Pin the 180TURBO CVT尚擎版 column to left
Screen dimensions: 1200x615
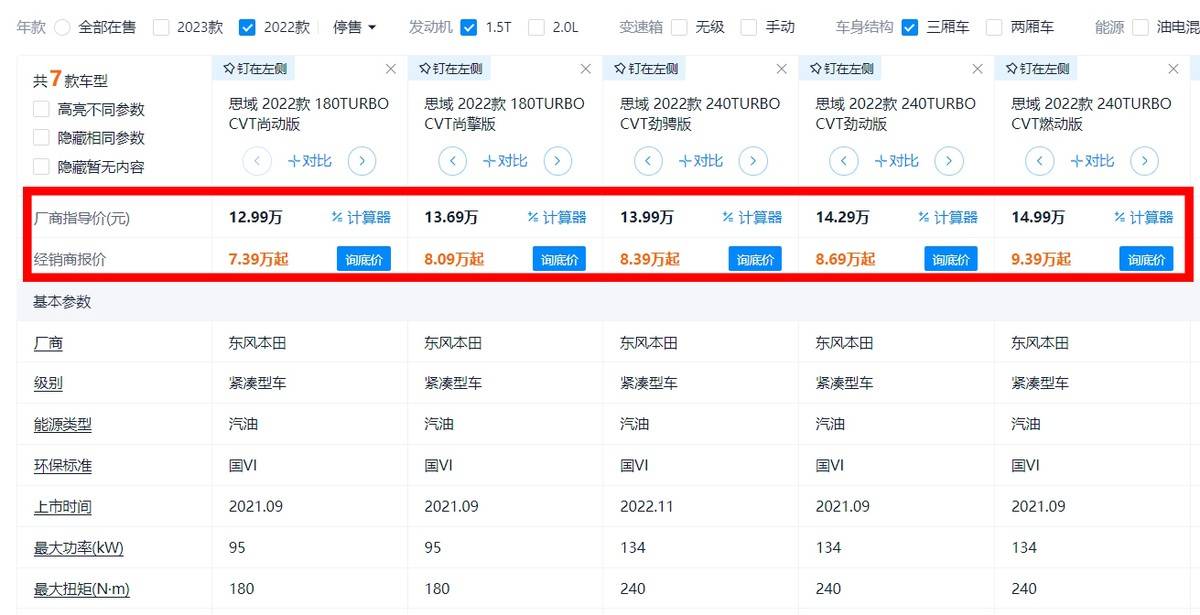click(x=449, y=69)
